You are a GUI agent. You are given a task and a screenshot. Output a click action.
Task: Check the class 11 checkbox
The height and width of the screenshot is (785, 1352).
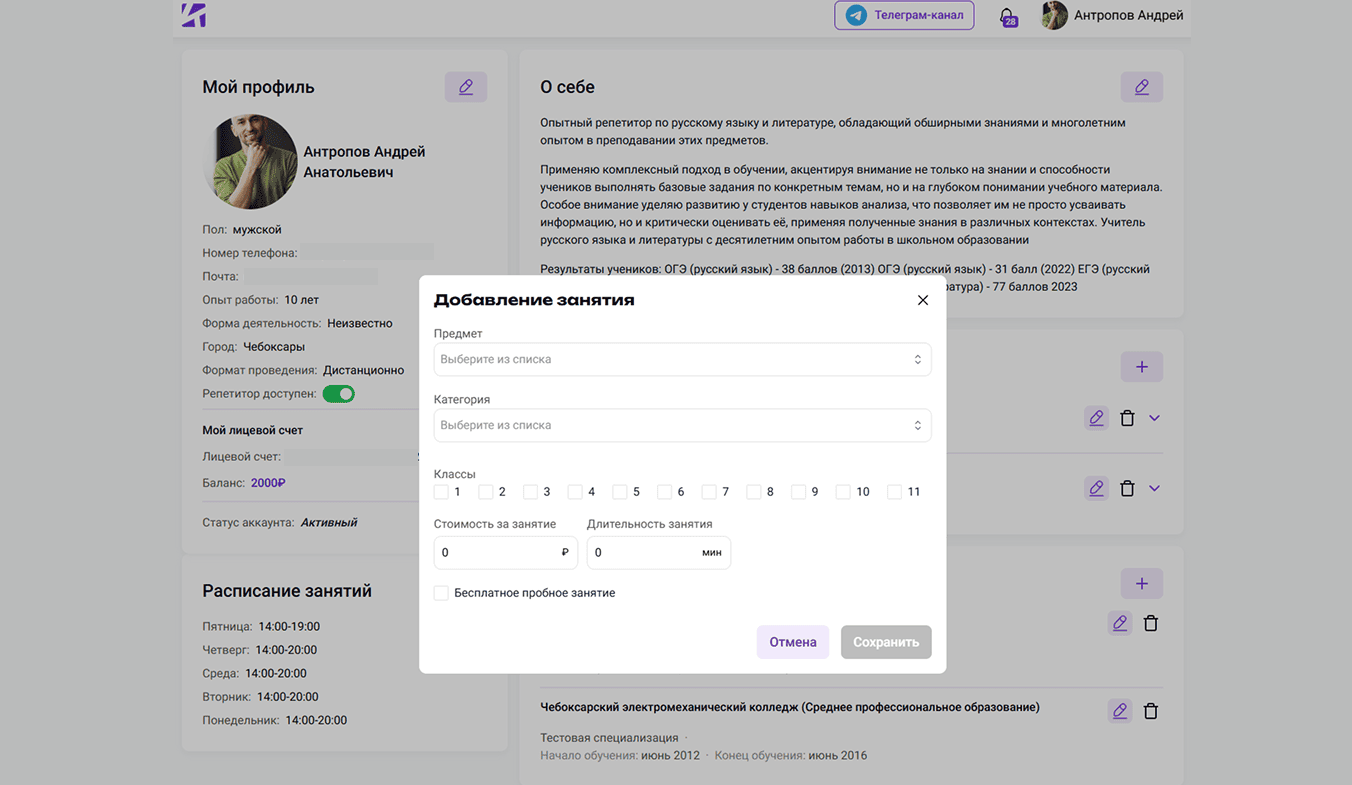[894, 492]
